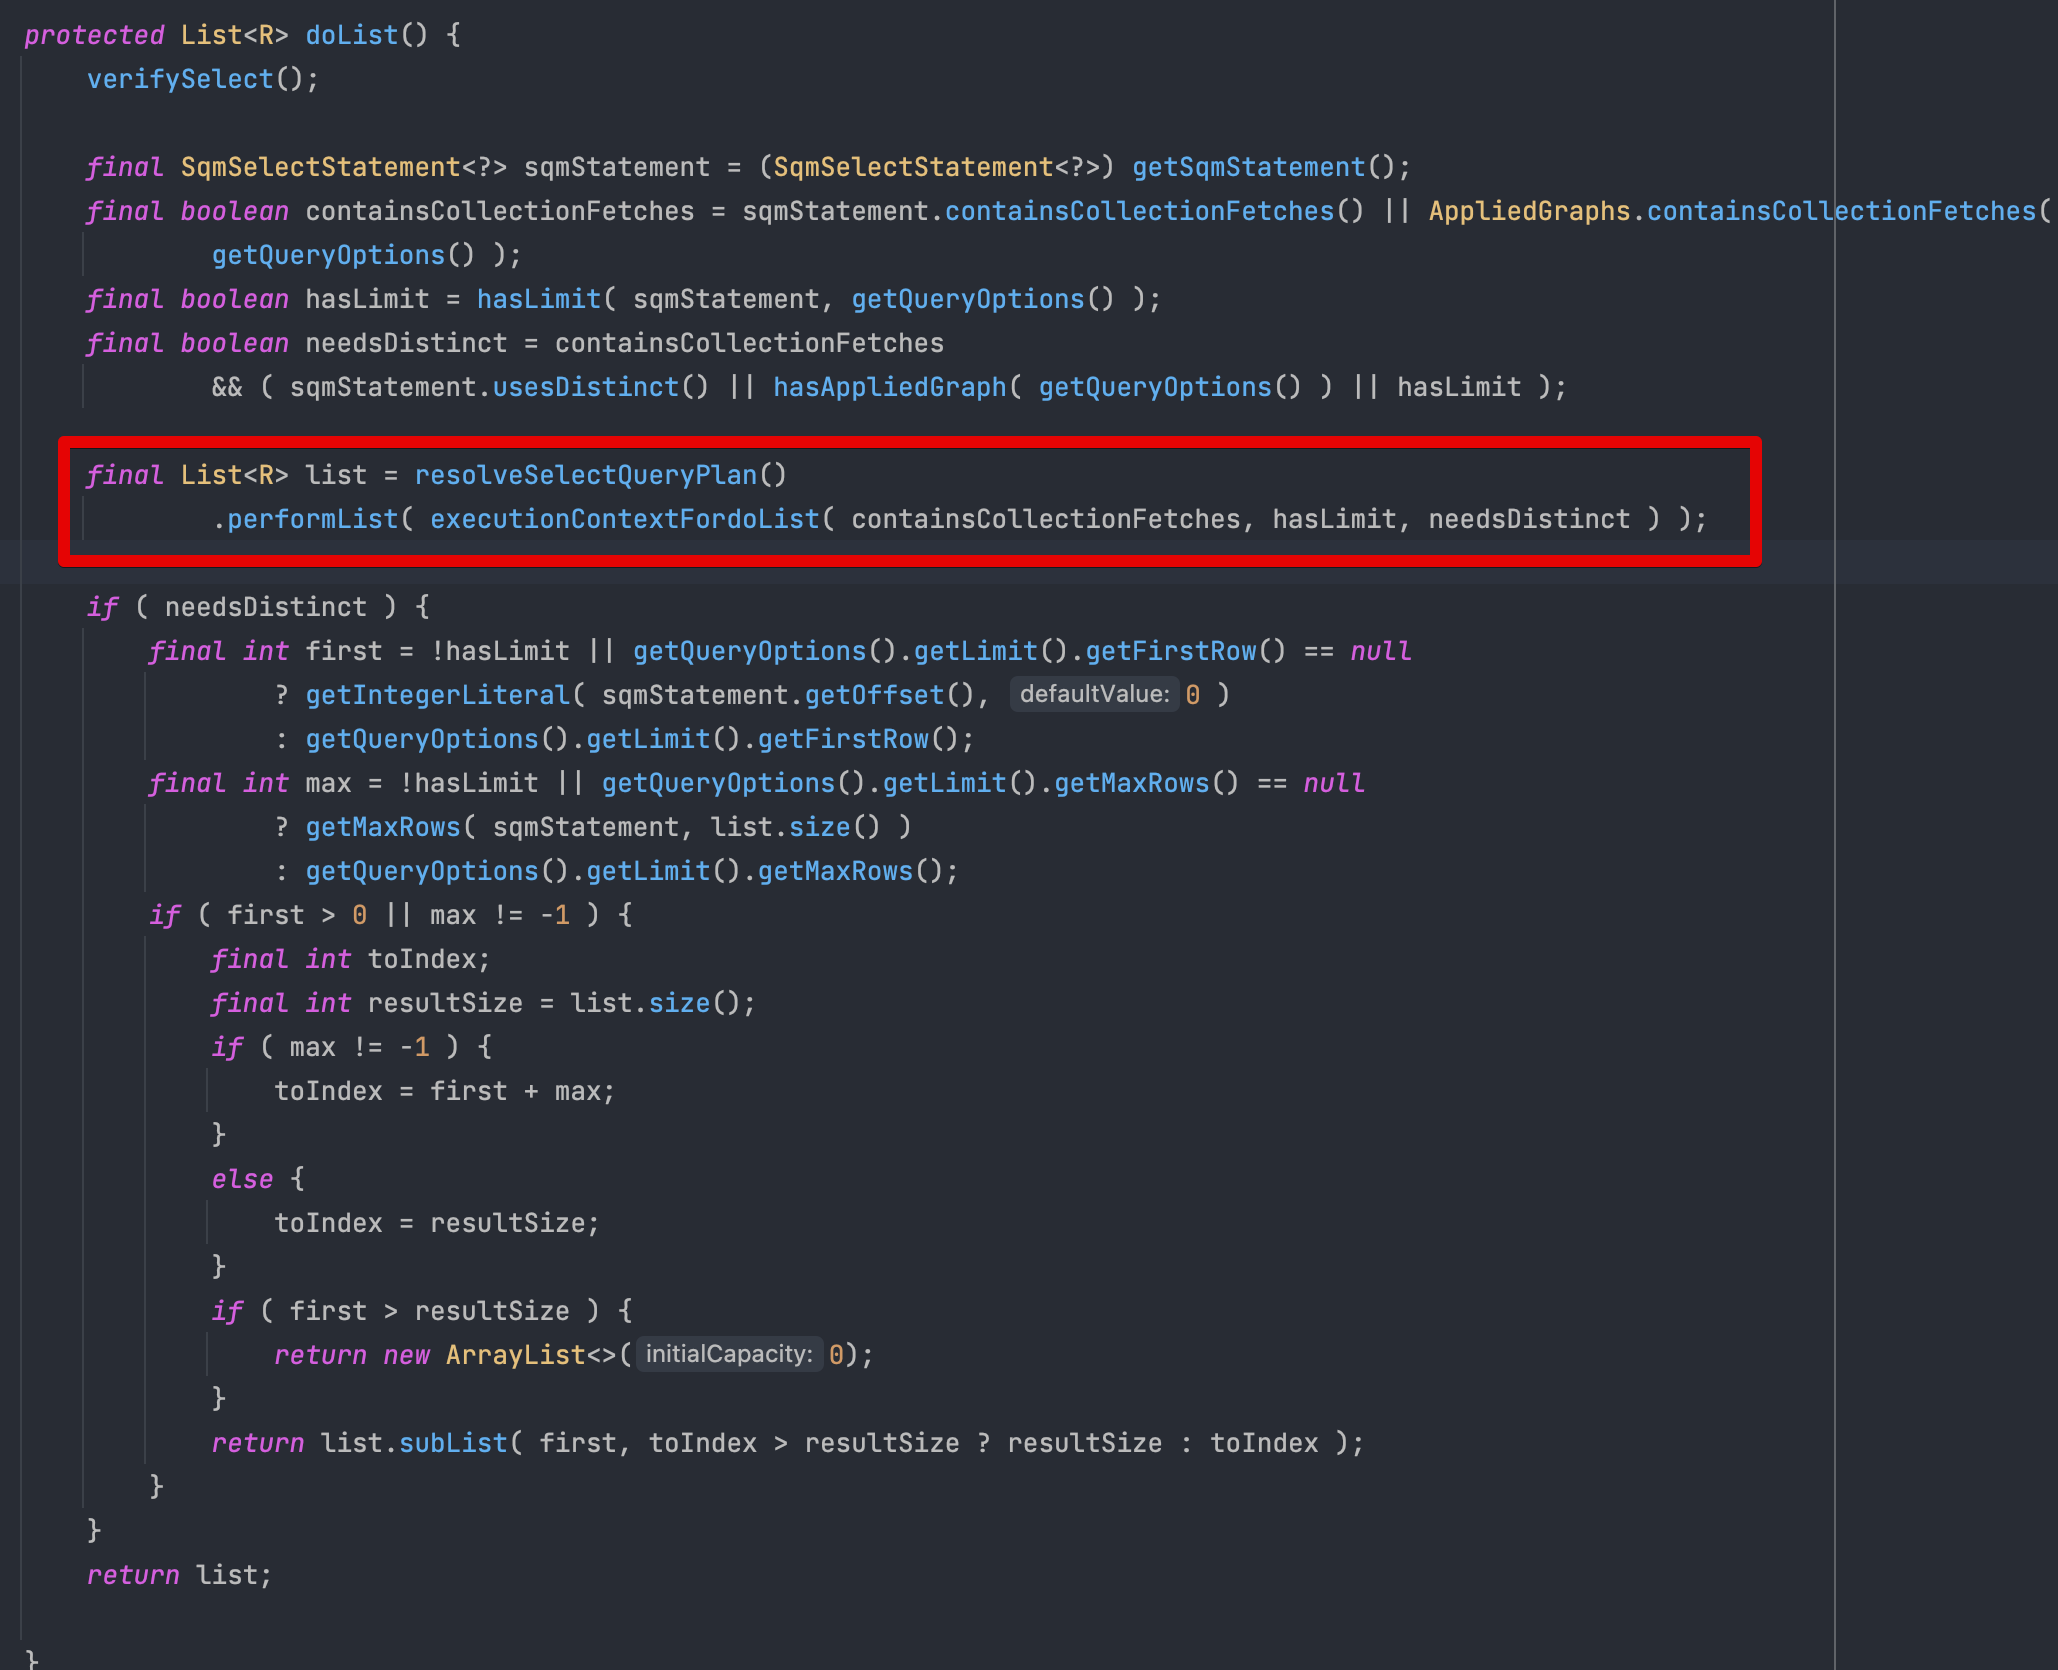The width and height of the screenshot is (2058, 1670).
Task: Click the 'if ( first > resultSize )' condition
Action: tap(422, 1311)
